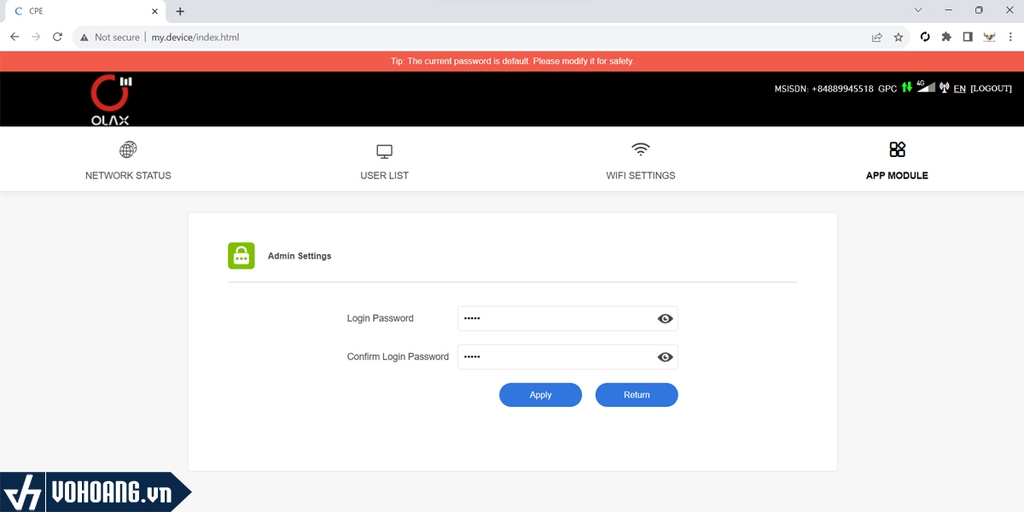Click the Login Password label
Viewport: 1024px width, 512px height.
tap(380, 319)
